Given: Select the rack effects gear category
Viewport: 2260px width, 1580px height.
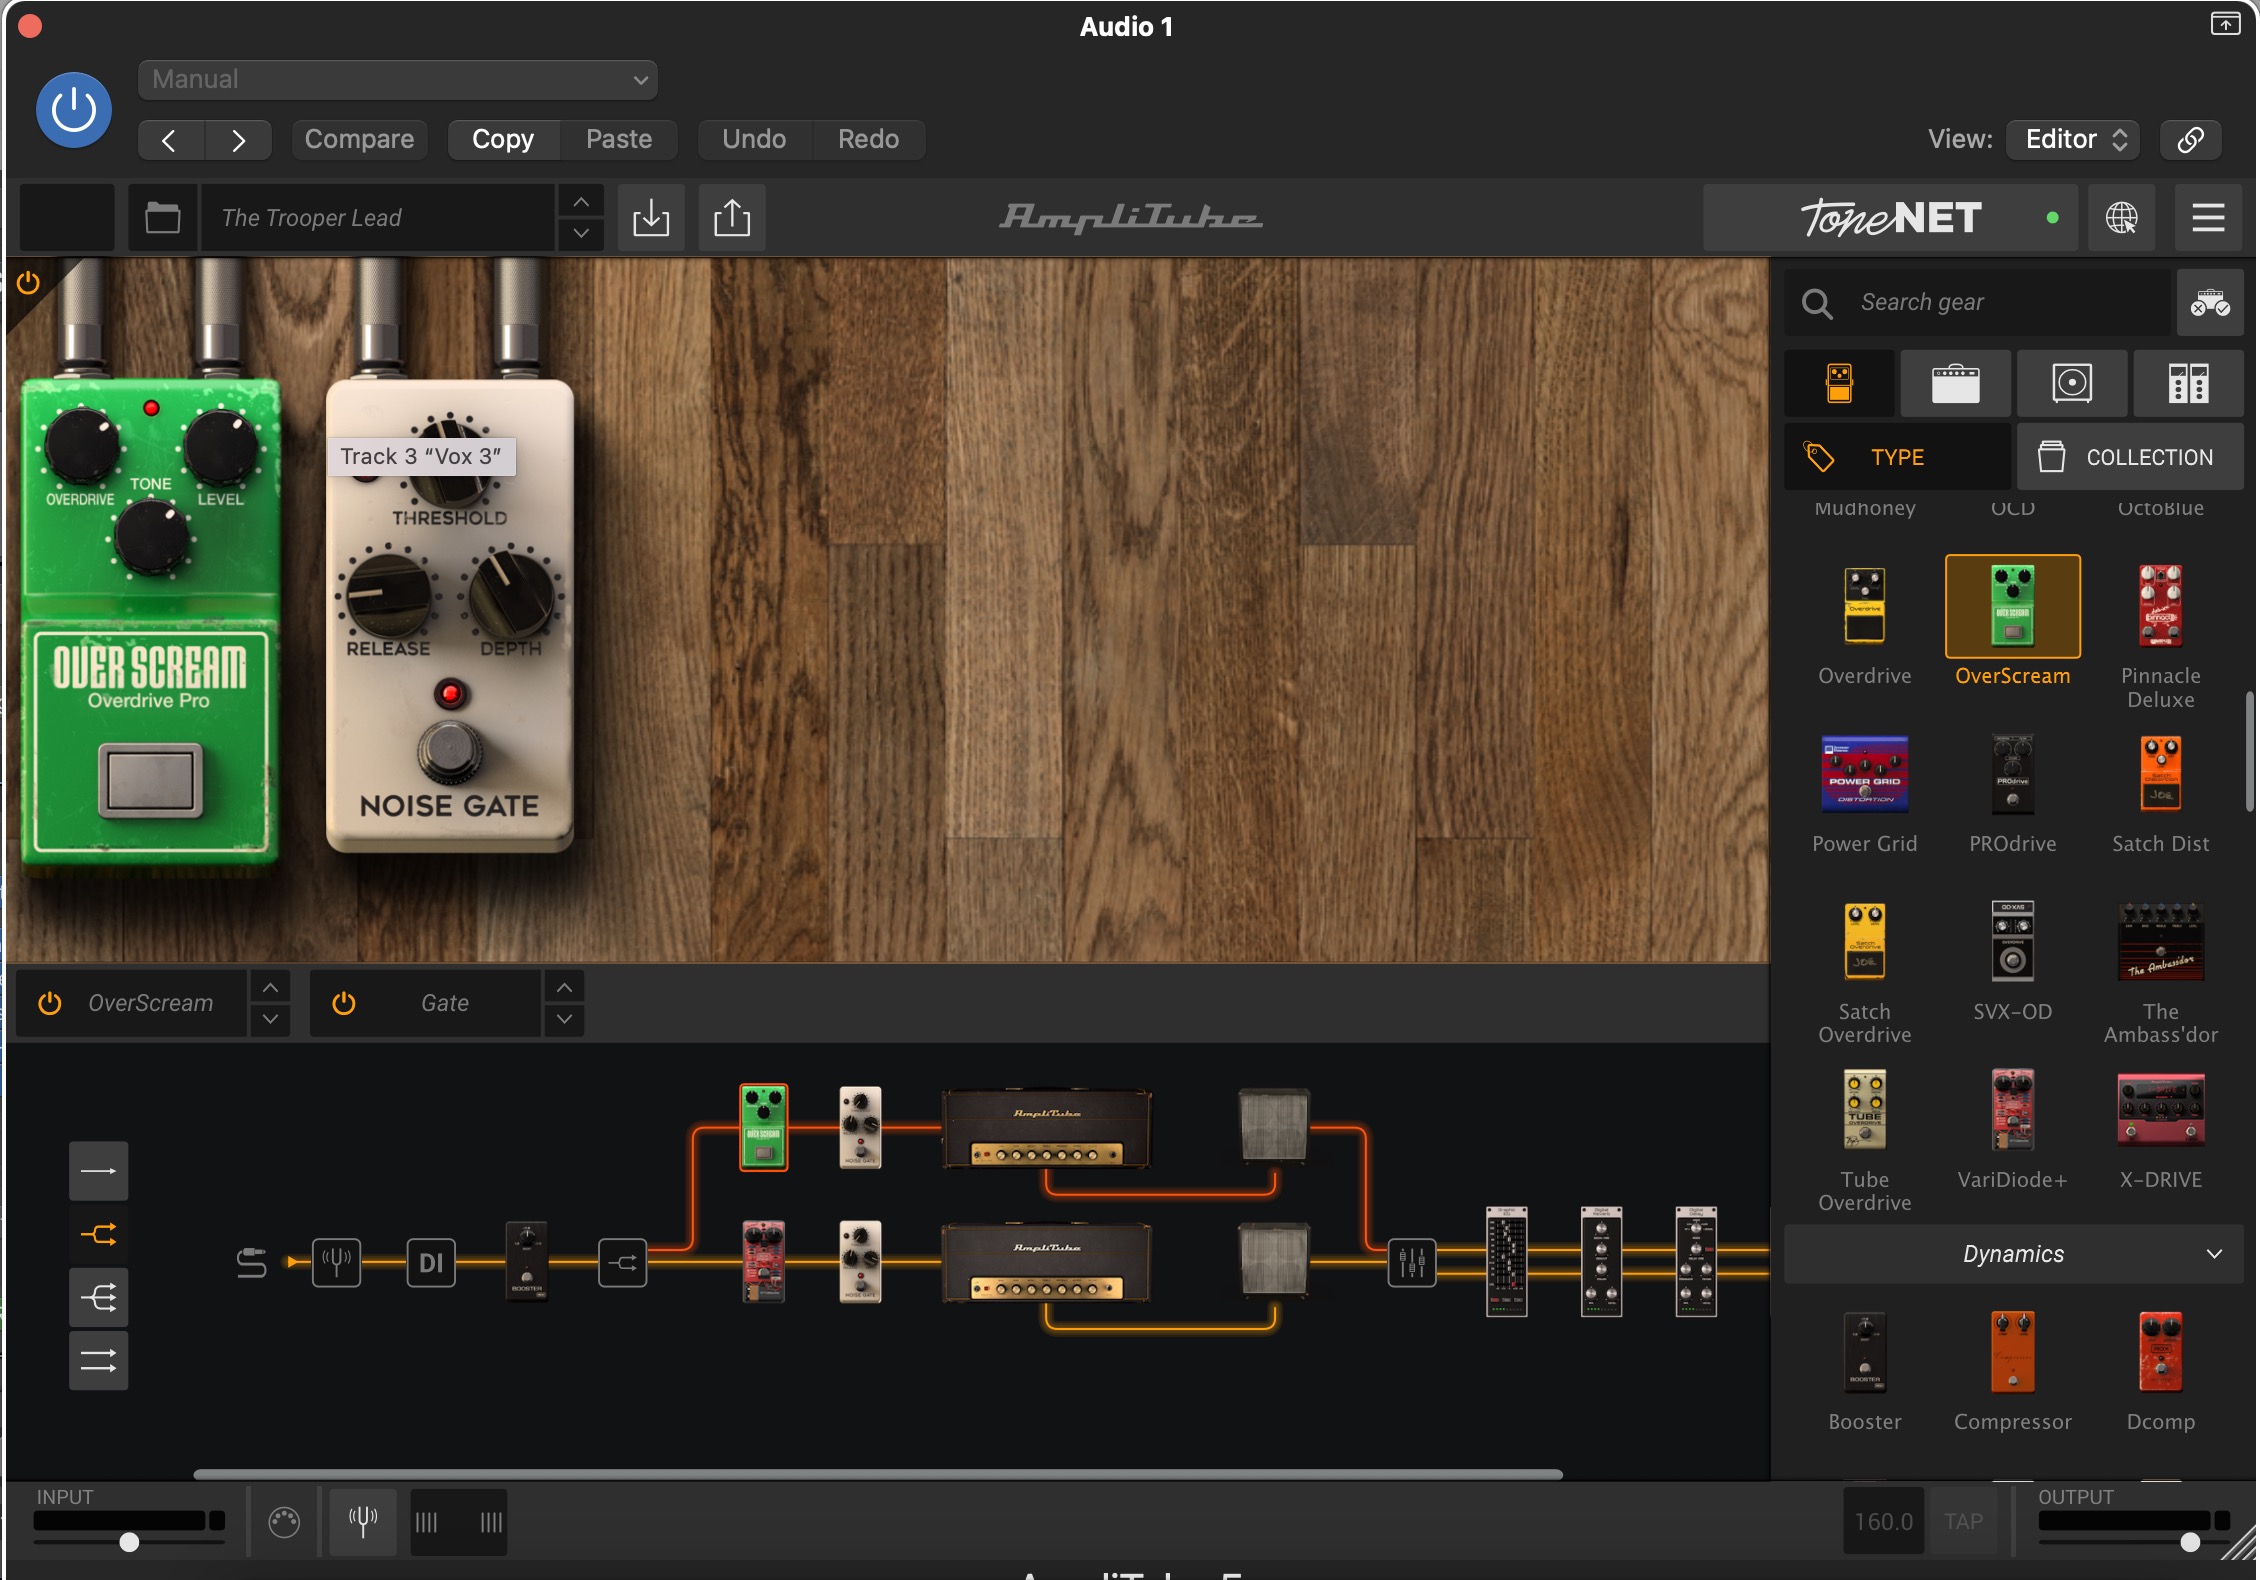Looking at the screenshot, I should point(2188,383).
